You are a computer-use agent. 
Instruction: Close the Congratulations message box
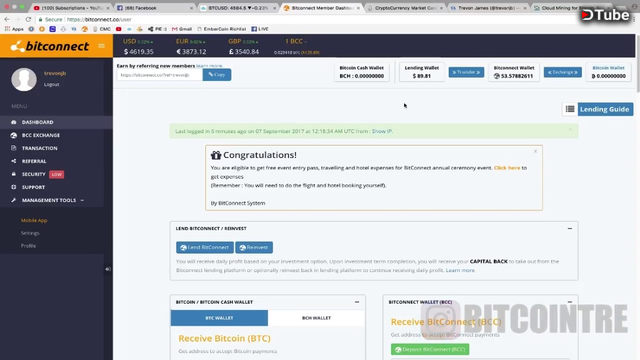click(535, 151)
